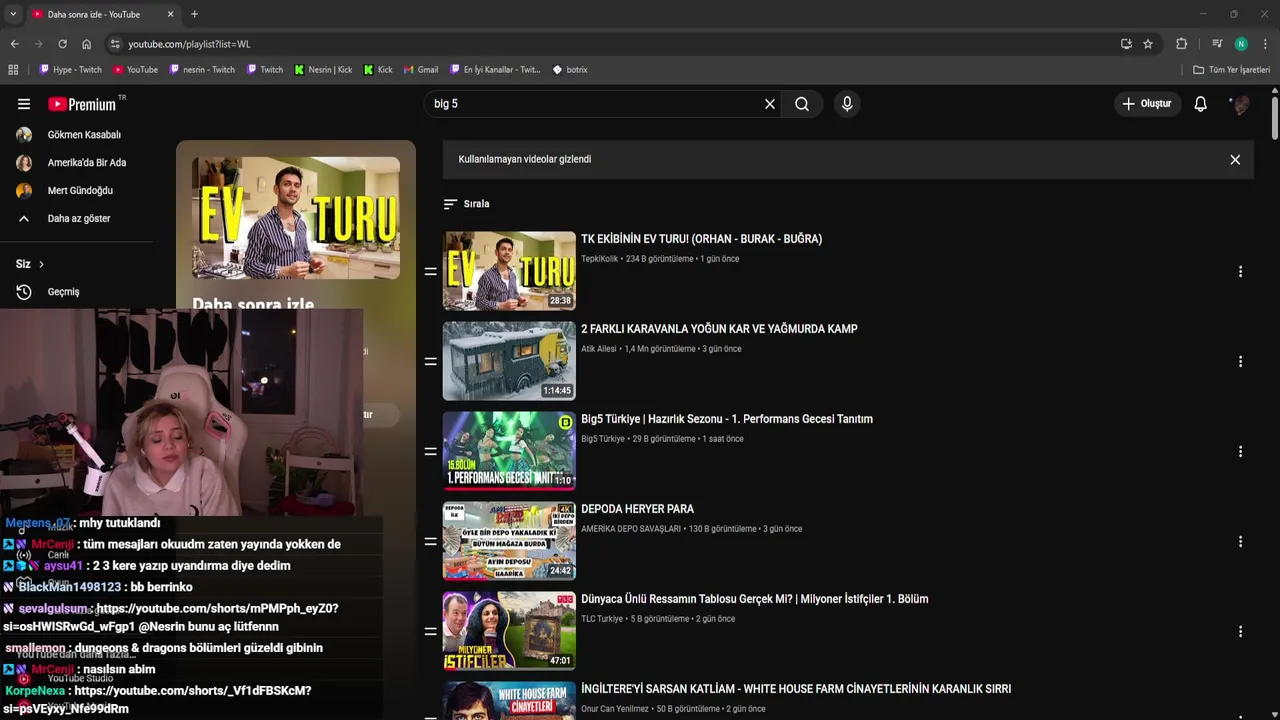The width and height of the screenshot is (1280, 720).
Task: Visit Atik Ailesi channel link
Action: point(599,349)
